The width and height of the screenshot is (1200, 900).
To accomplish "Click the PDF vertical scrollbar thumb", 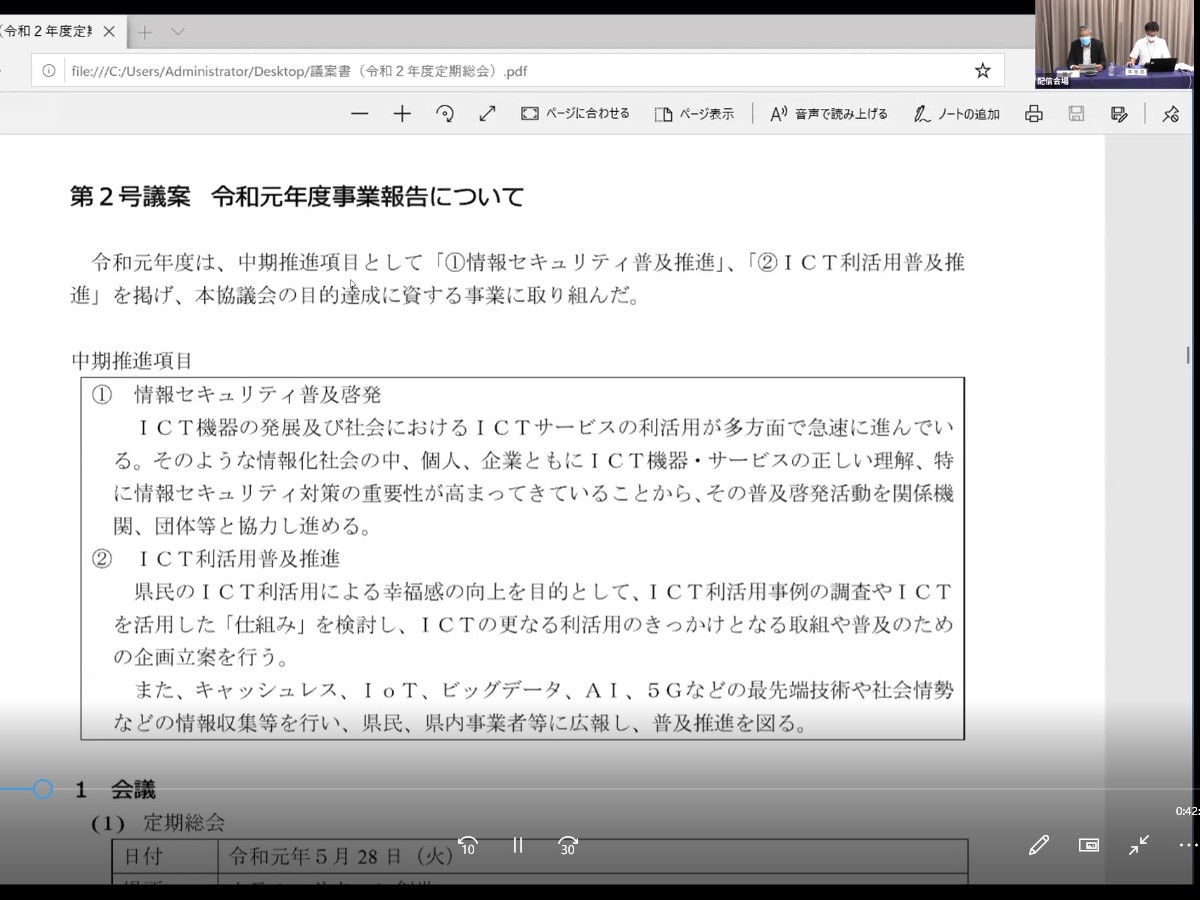I will (1188, 356).
